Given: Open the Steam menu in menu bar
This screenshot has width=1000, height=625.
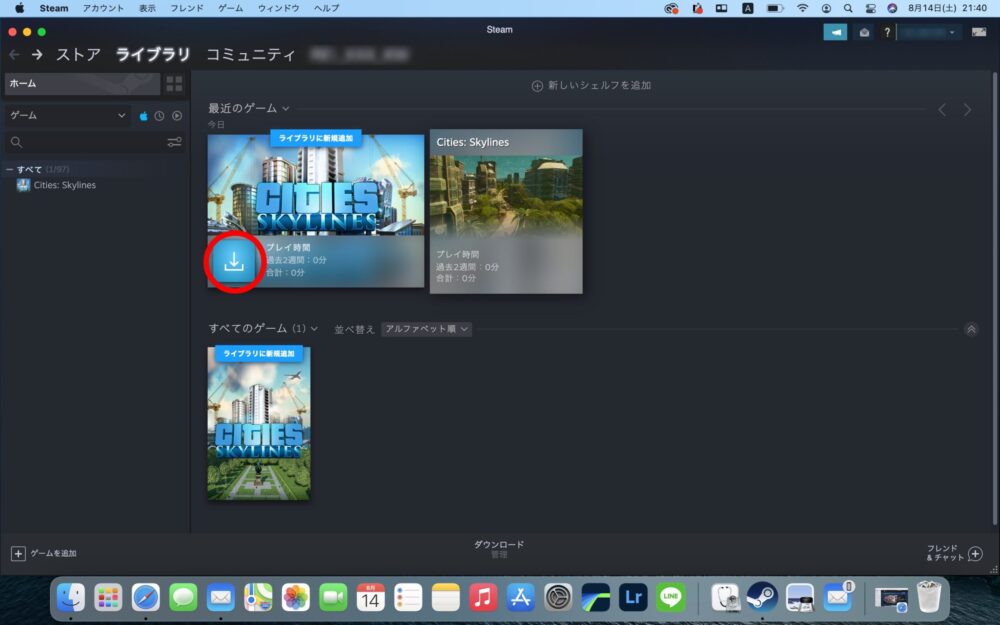Looking at the screenshot, I should click(x=54, y=8).
